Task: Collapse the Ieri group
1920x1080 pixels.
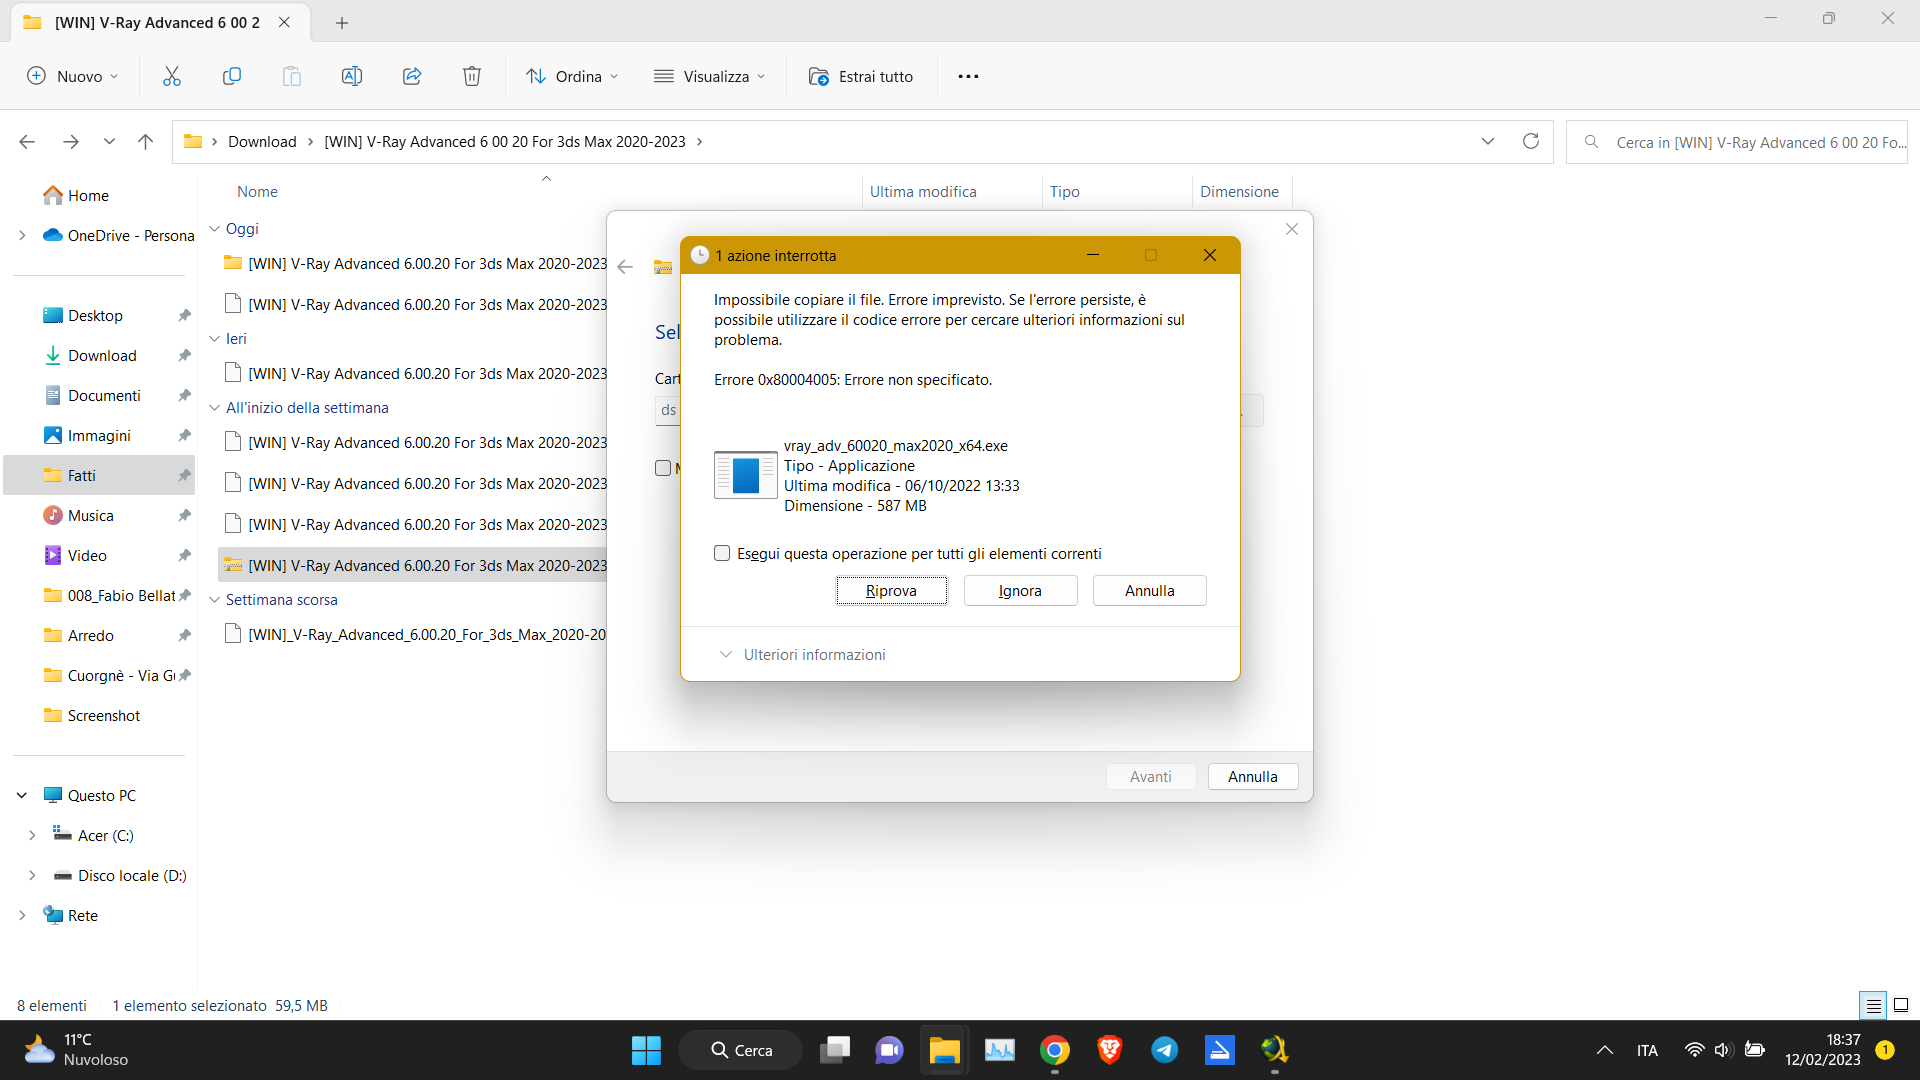Action: [x=214, y=339]
